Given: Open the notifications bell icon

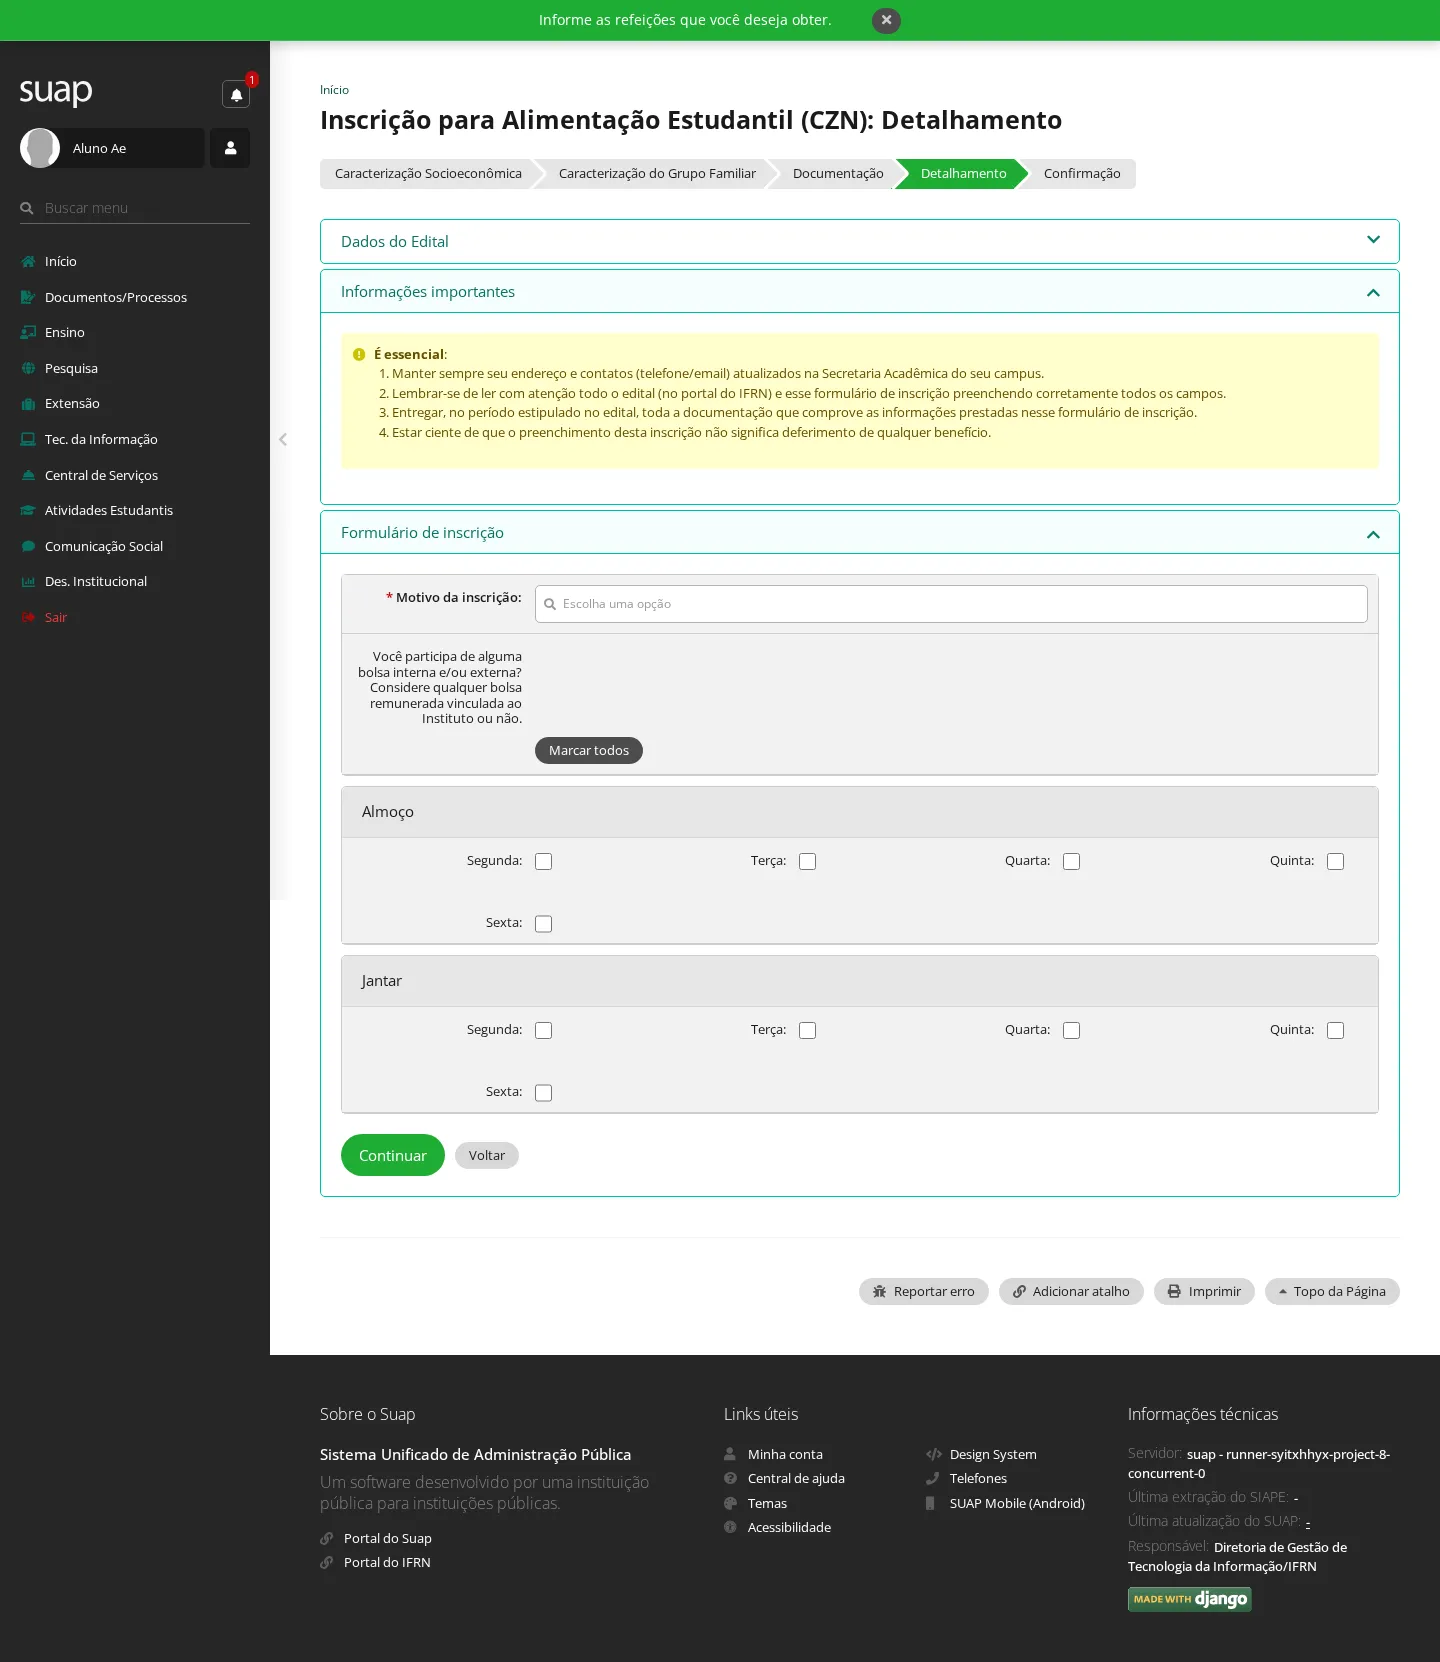Looking at the screenshot, I should [236, 94].
